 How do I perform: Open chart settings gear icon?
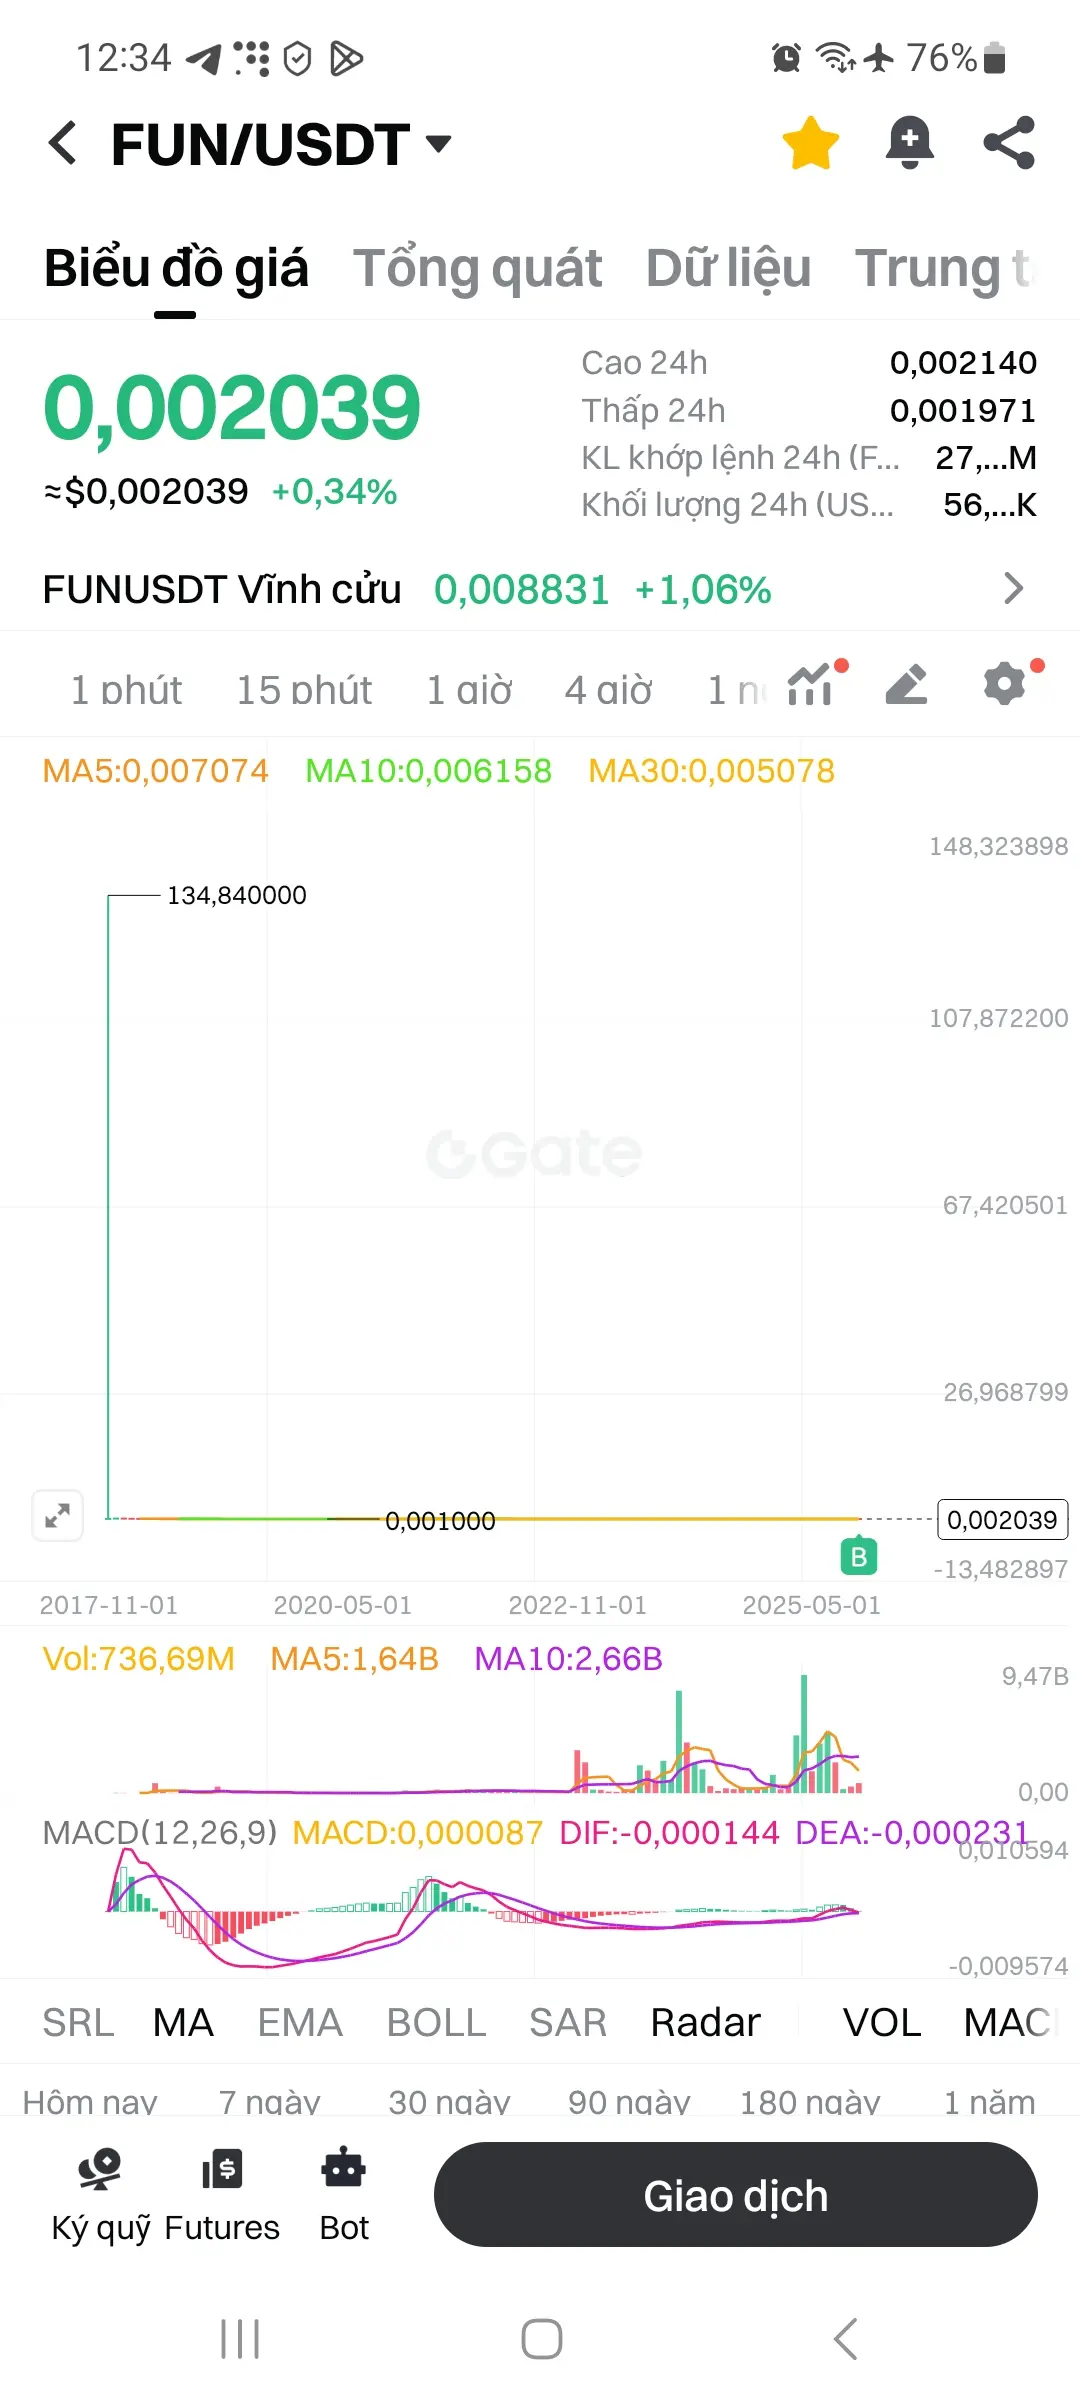pos(1006,685)
